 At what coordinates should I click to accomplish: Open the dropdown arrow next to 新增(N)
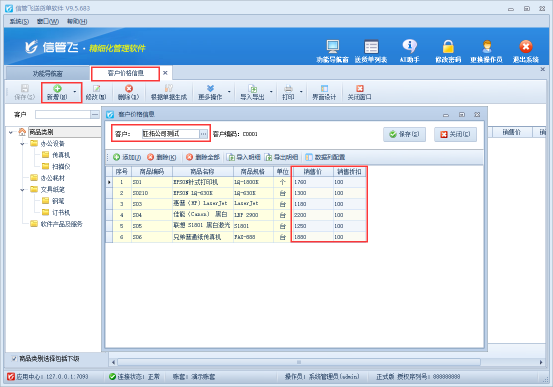click(x=74, y=92)
